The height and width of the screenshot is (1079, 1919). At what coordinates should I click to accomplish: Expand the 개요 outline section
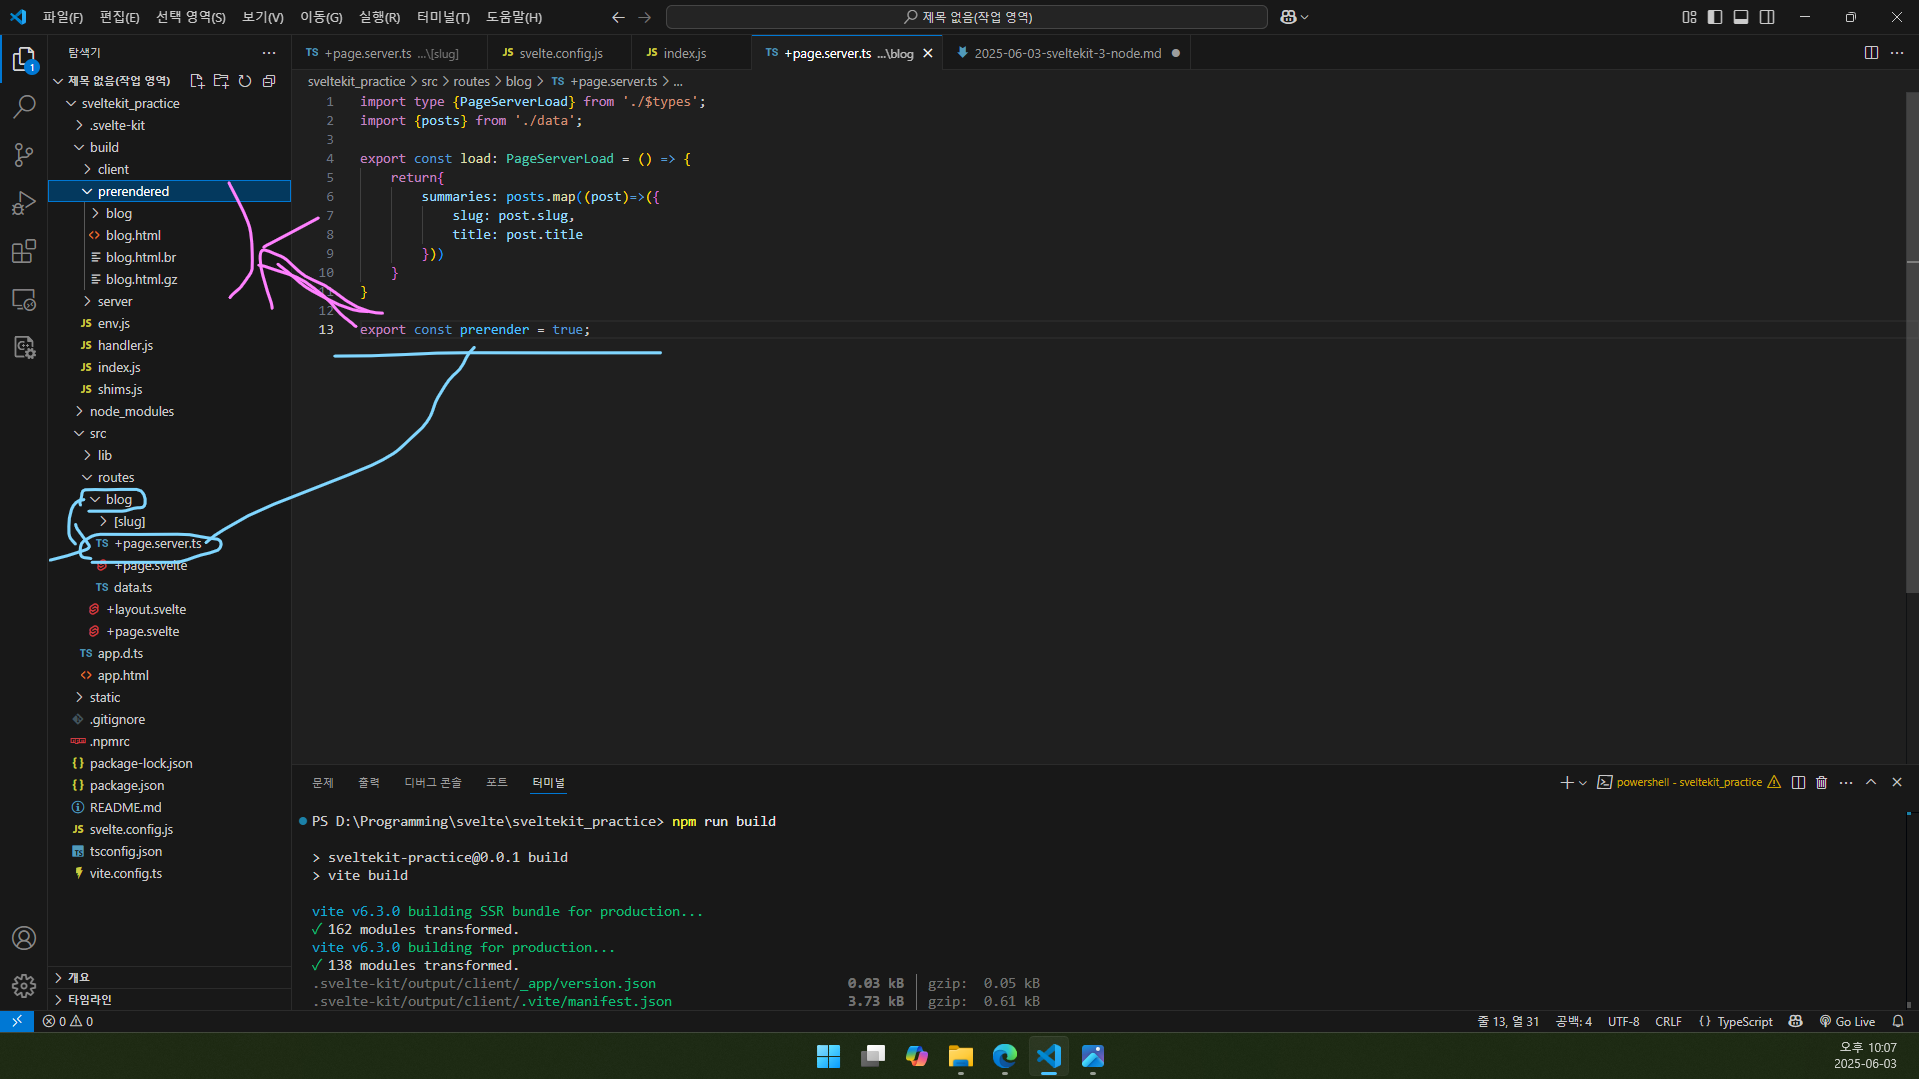(x=169, y=977)
